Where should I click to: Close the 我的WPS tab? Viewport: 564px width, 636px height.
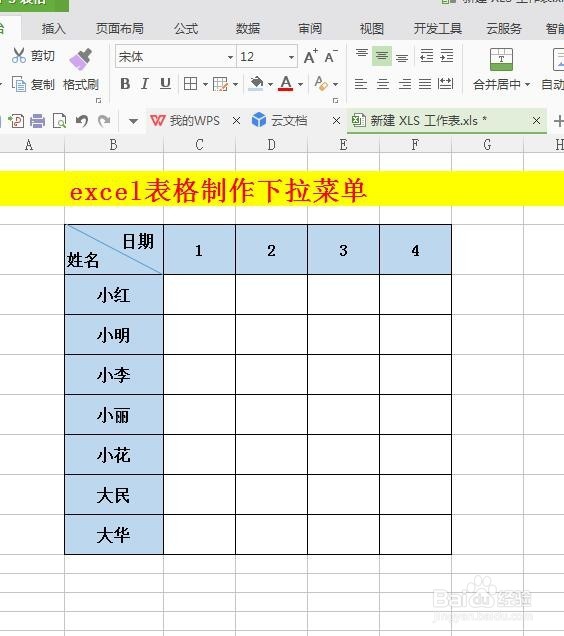coord(236,120)
